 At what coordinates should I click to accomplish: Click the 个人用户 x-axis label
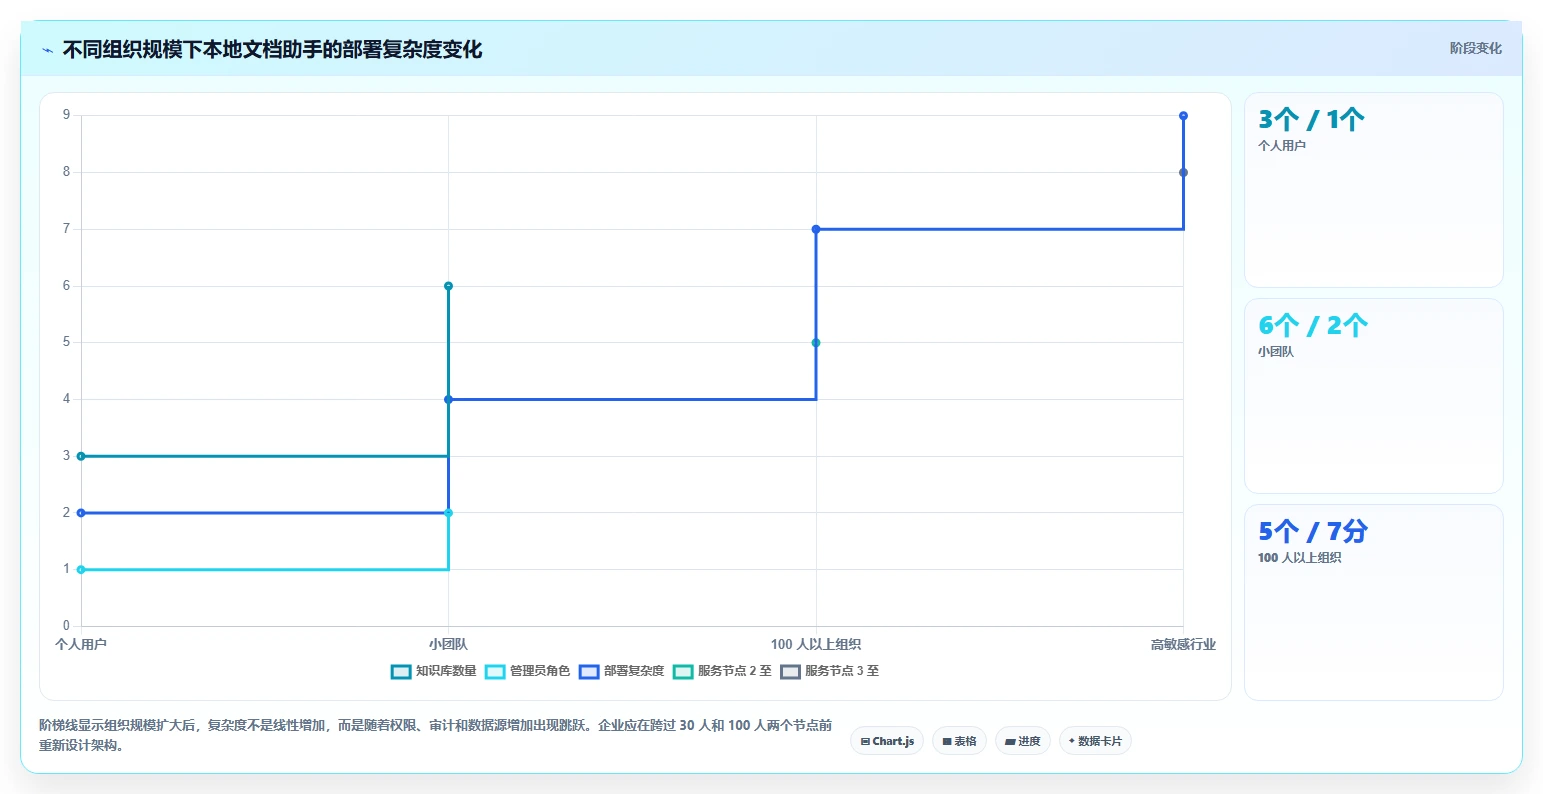[x=81, y=644]
